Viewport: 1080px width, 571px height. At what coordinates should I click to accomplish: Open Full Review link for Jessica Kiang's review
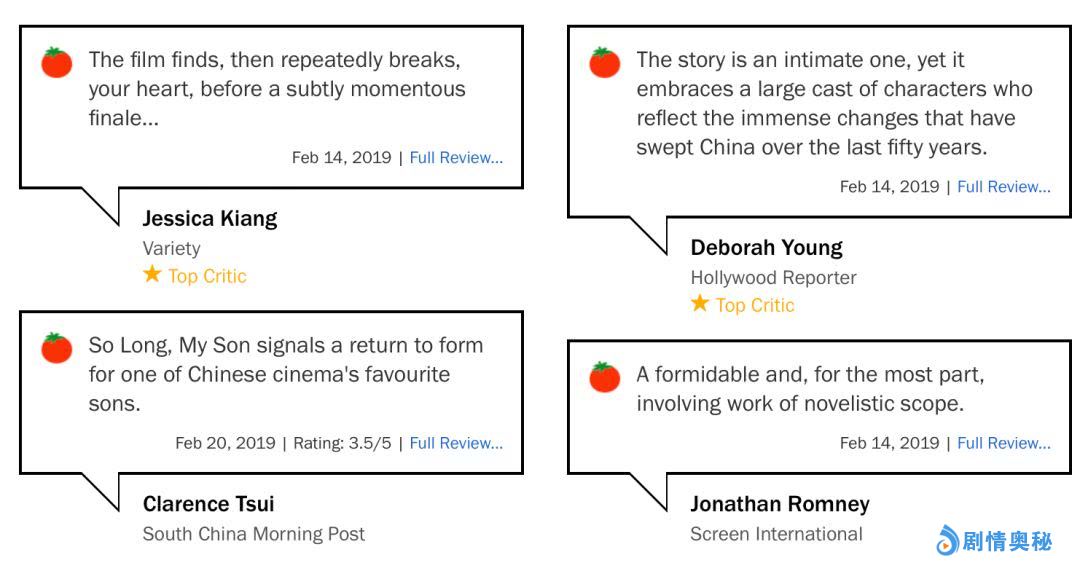[x=456, y=158]
